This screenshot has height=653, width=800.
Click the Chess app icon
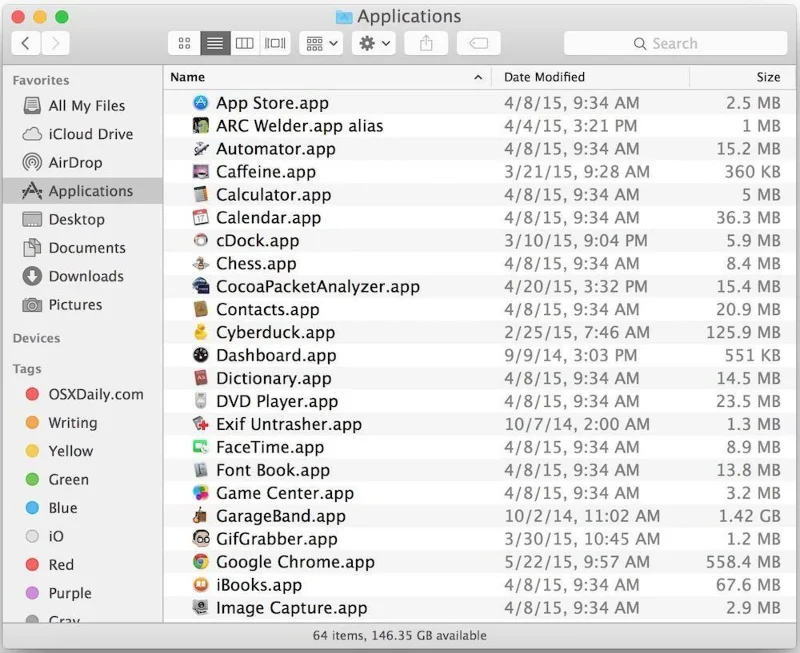coord(200,263)
